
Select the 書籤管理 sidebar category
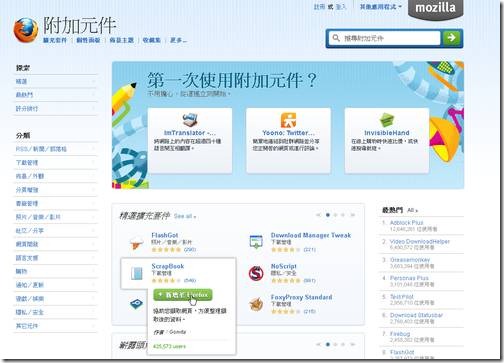[x=55, y=203]
